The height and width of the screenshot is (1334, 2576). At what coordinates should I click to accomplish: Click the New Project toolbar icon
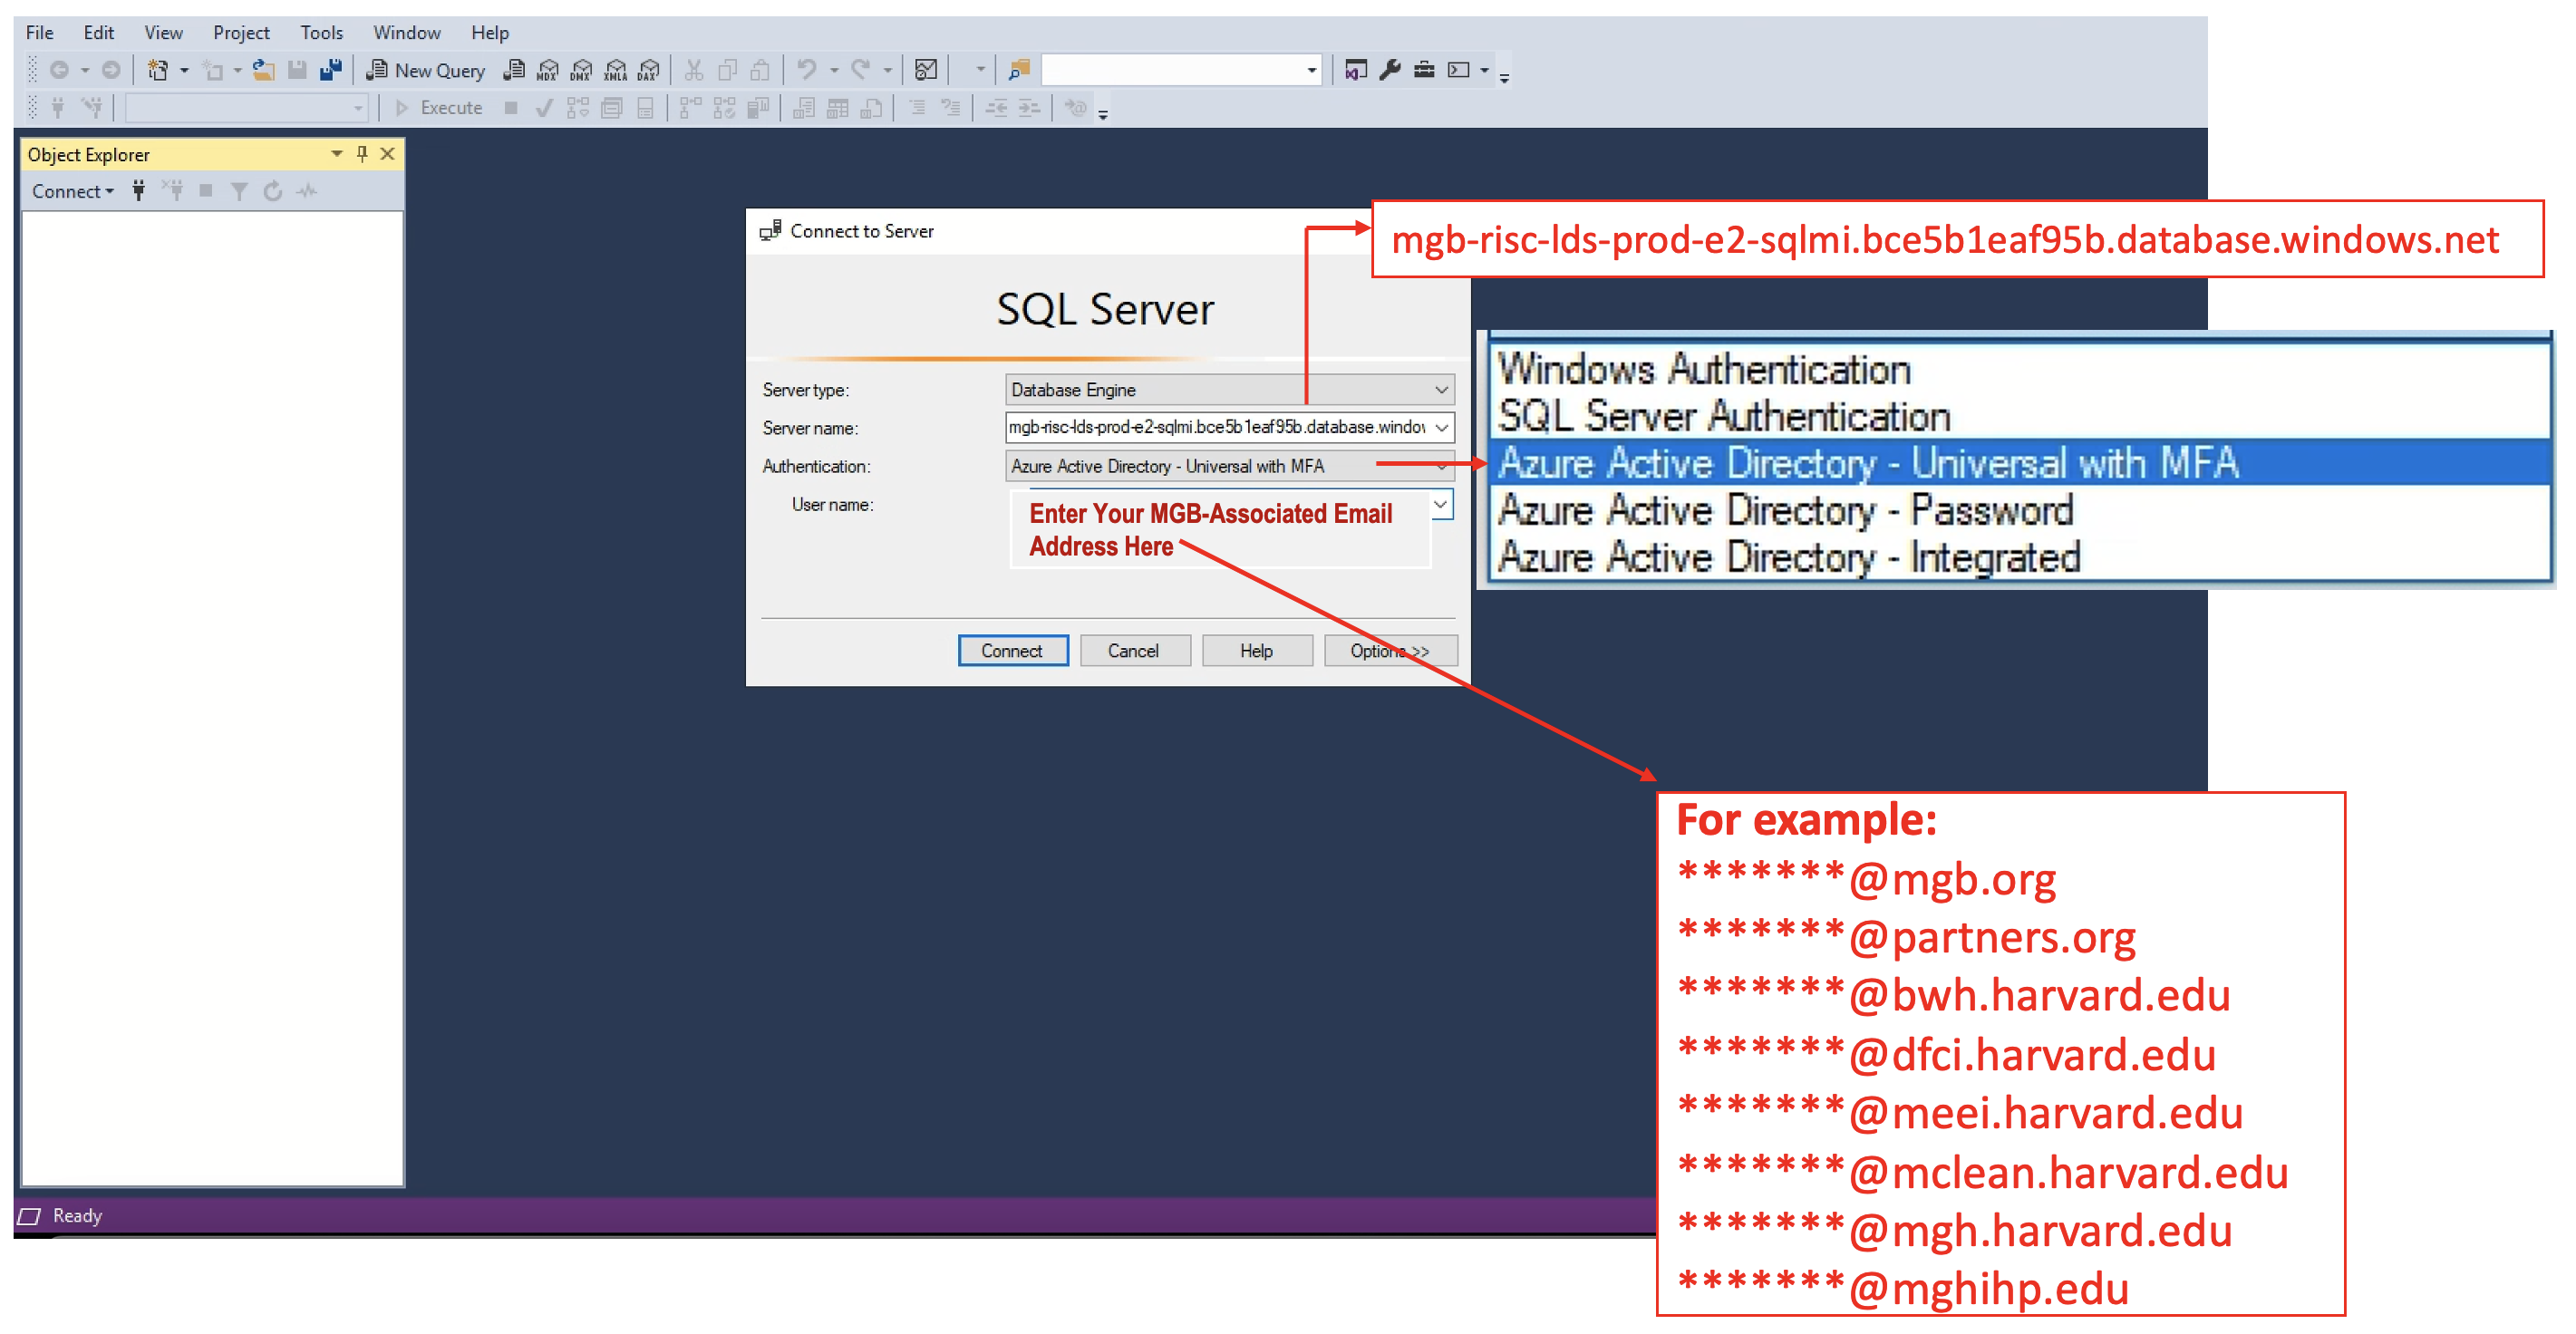(158, 70)
